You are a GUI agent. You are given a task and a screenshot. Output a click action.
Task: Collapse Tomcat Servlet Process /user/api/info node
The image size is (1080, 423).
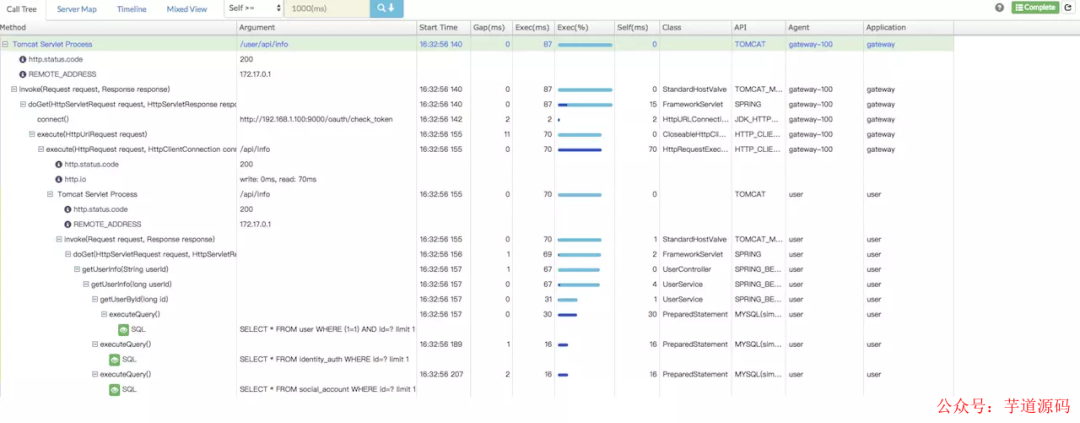tap(6, 44)
